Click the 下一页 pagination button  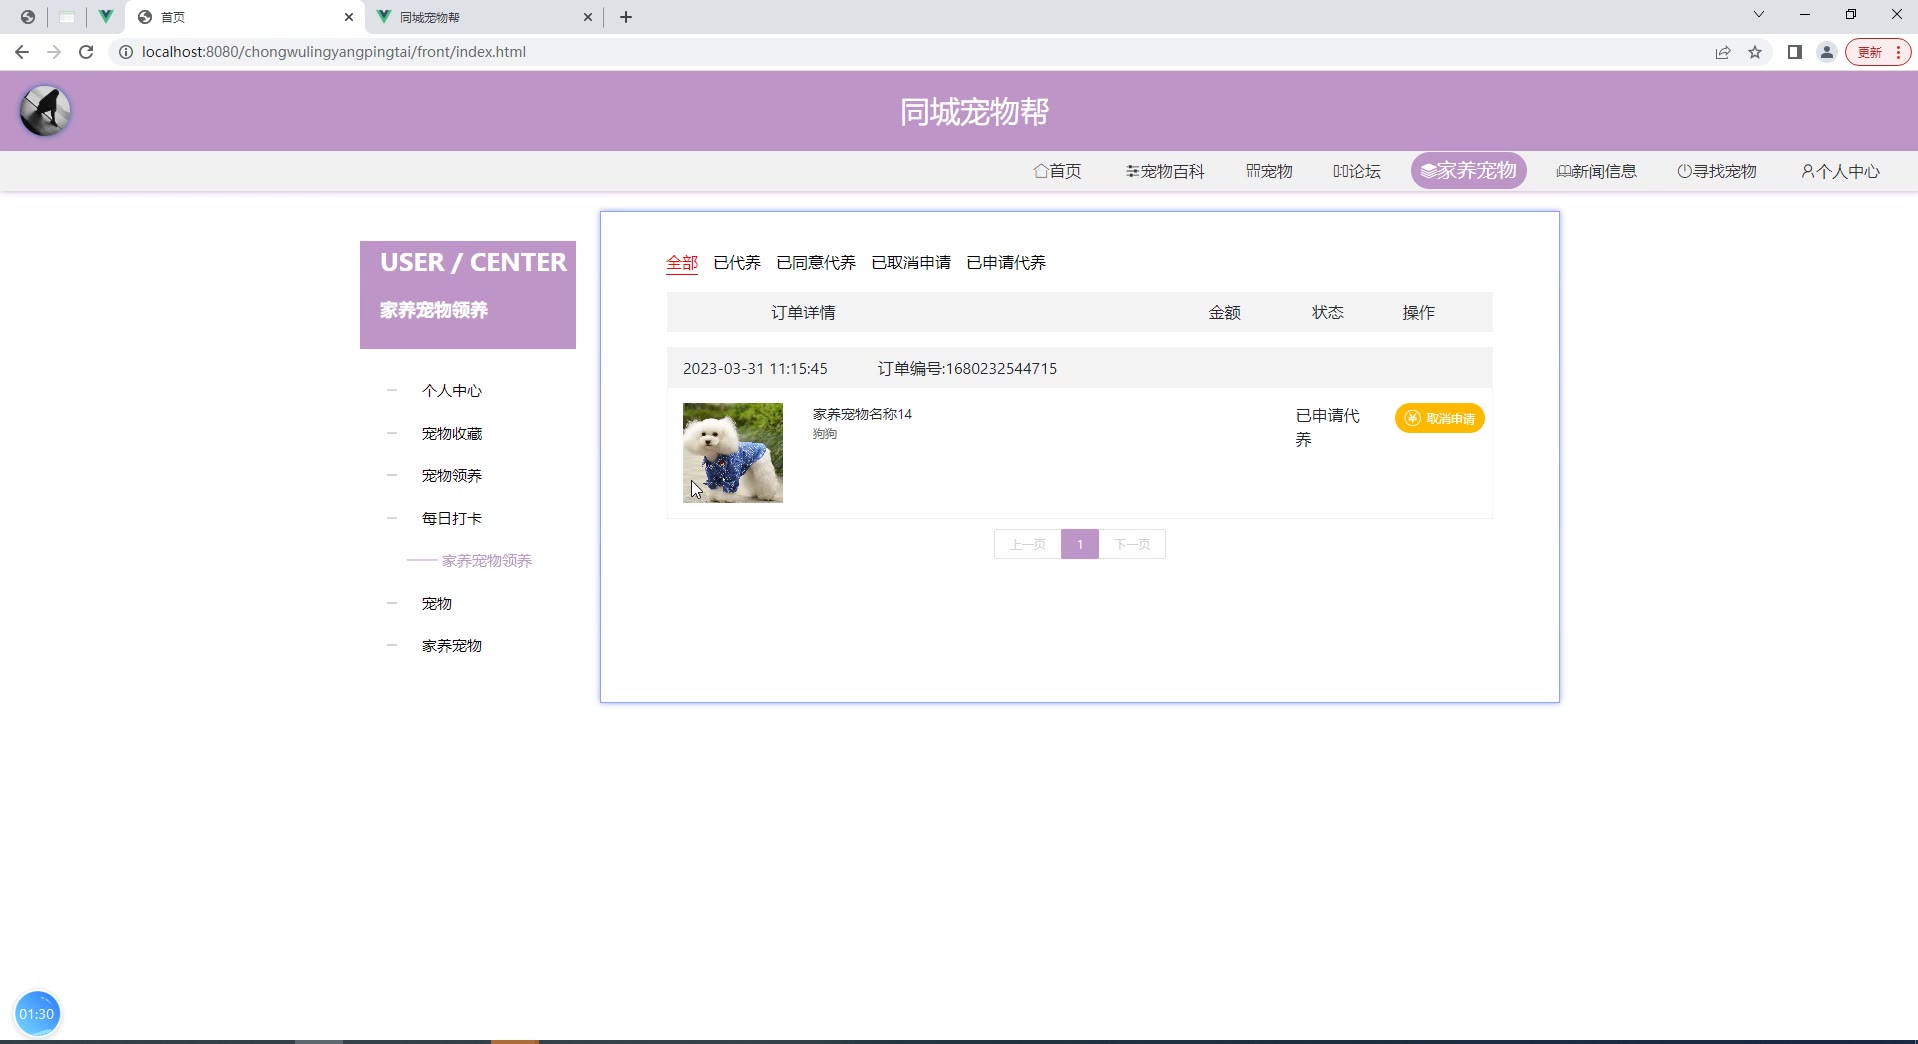click(1132, 544)
